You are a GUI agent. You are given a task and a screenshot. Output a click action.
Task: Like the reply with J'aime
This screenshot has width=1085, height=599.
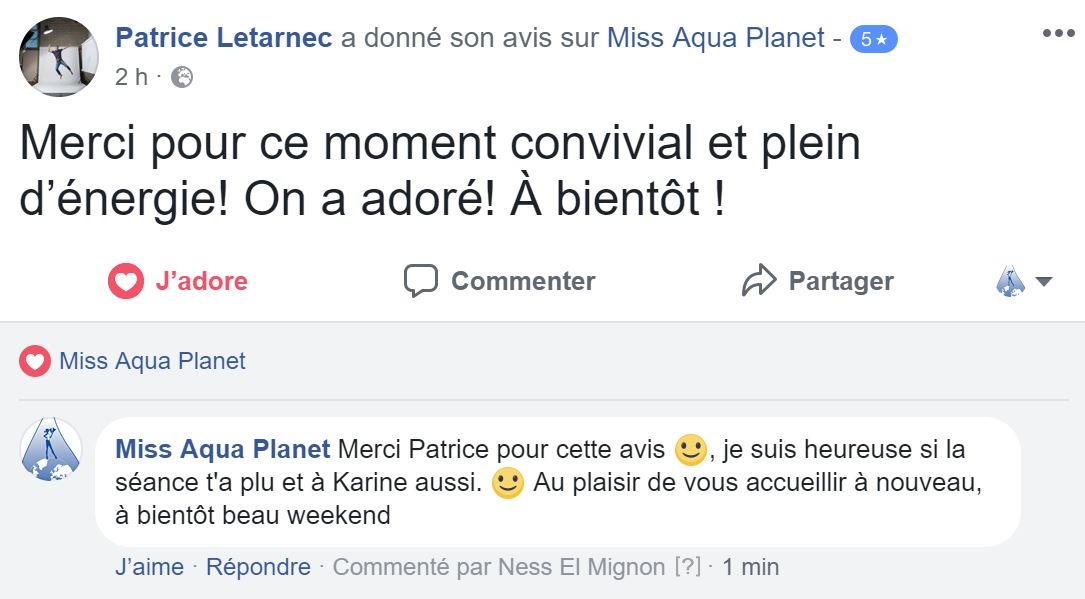pos(149,567)
